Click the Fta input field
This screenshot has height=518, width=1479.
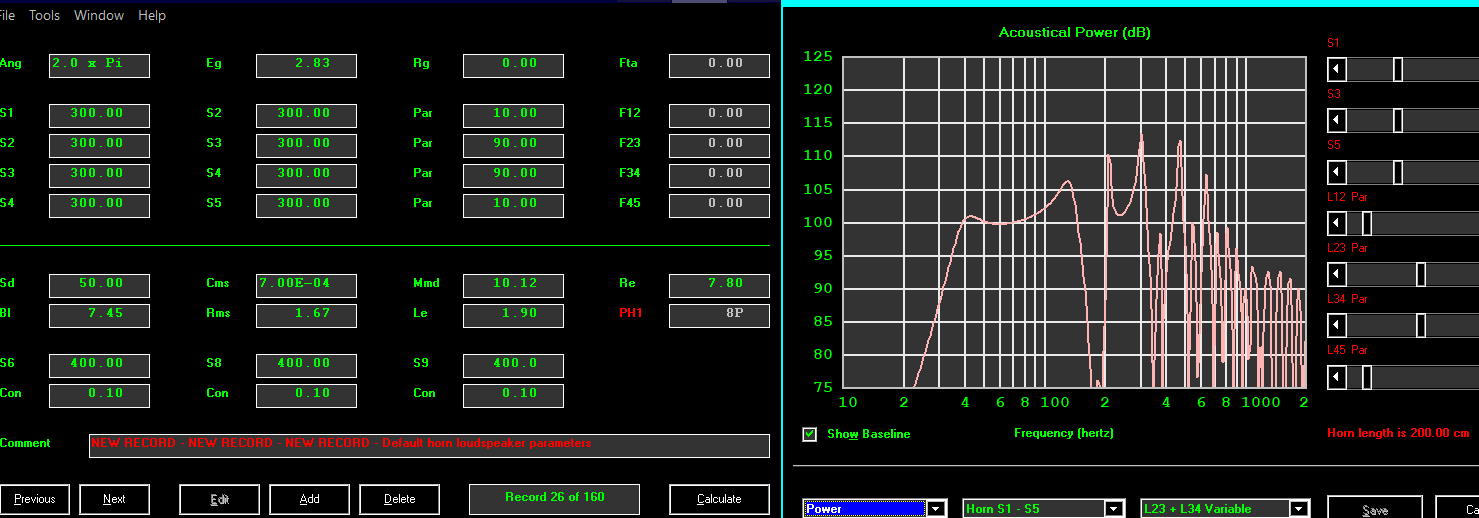point(719,66)
